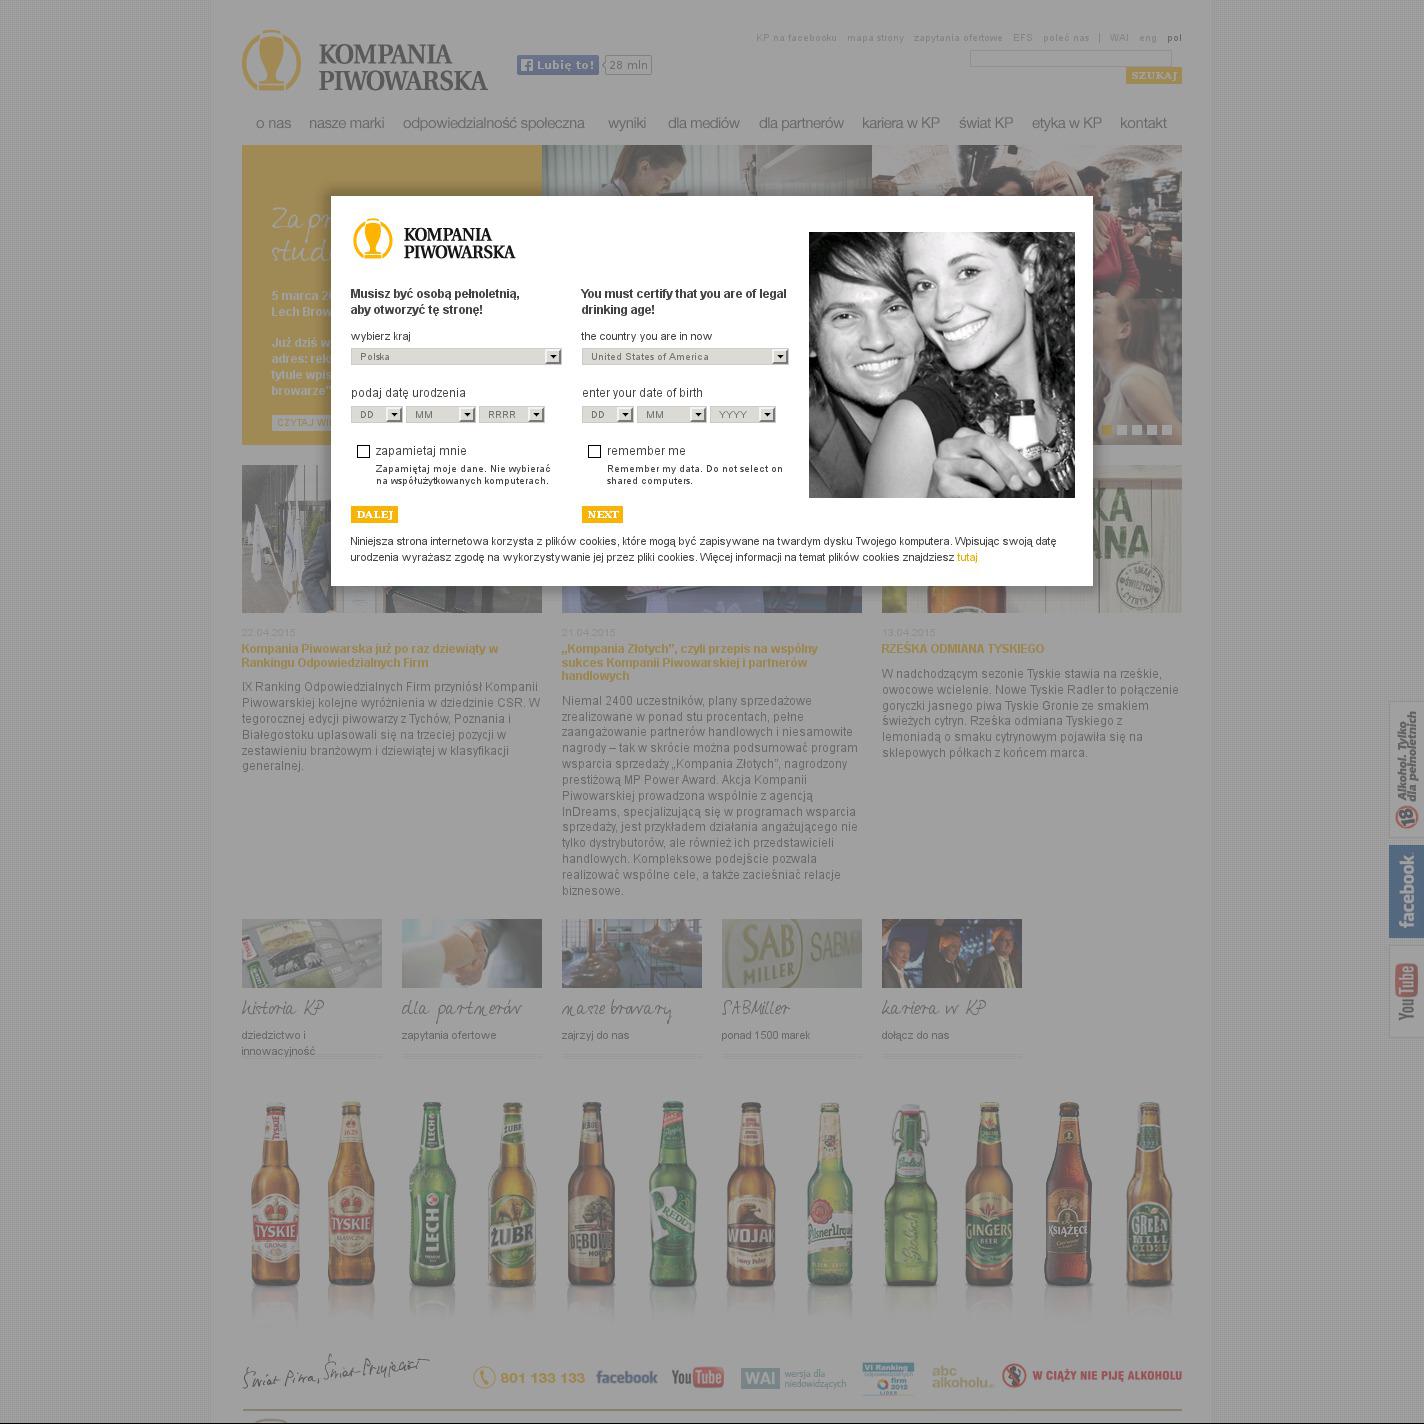Open the 'historia KP' thumbnail

(x=312, y=953)
